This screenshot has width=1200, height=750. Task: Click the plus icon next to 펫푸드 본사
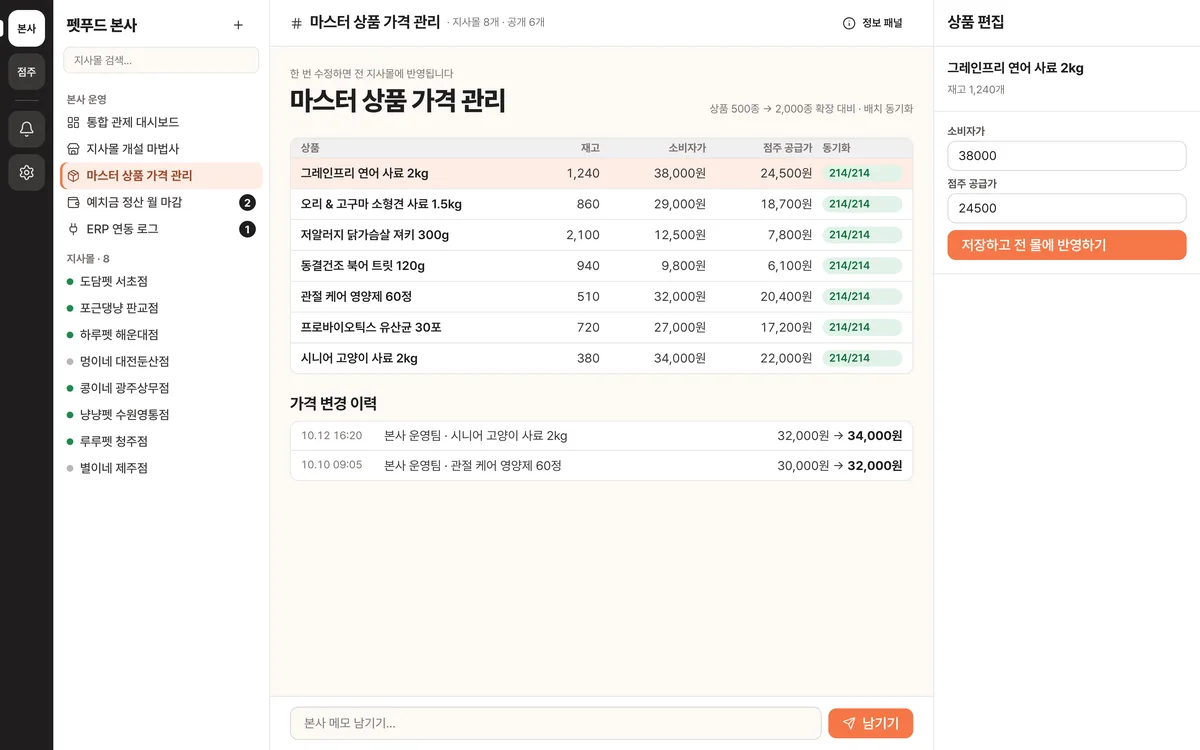tap(238, 25)
